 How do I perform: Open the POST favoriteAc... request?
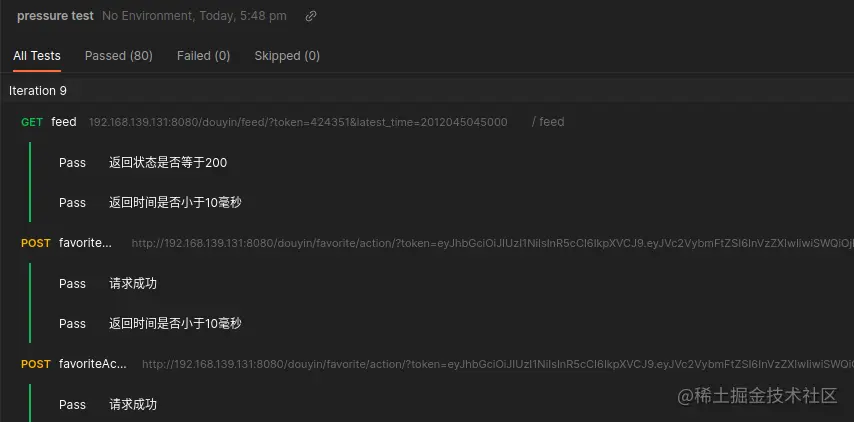[x=93, y=364]
